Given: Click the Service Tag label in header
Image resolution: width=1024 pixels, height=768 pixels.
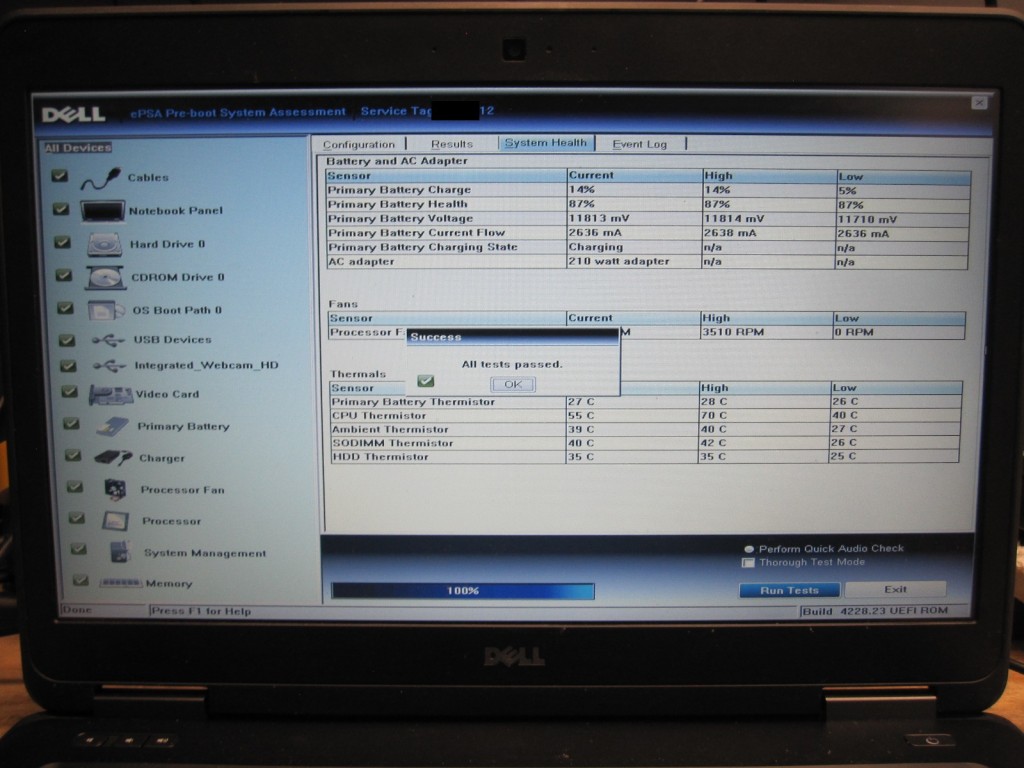Looking at the screenshot, I should [396, 111].
